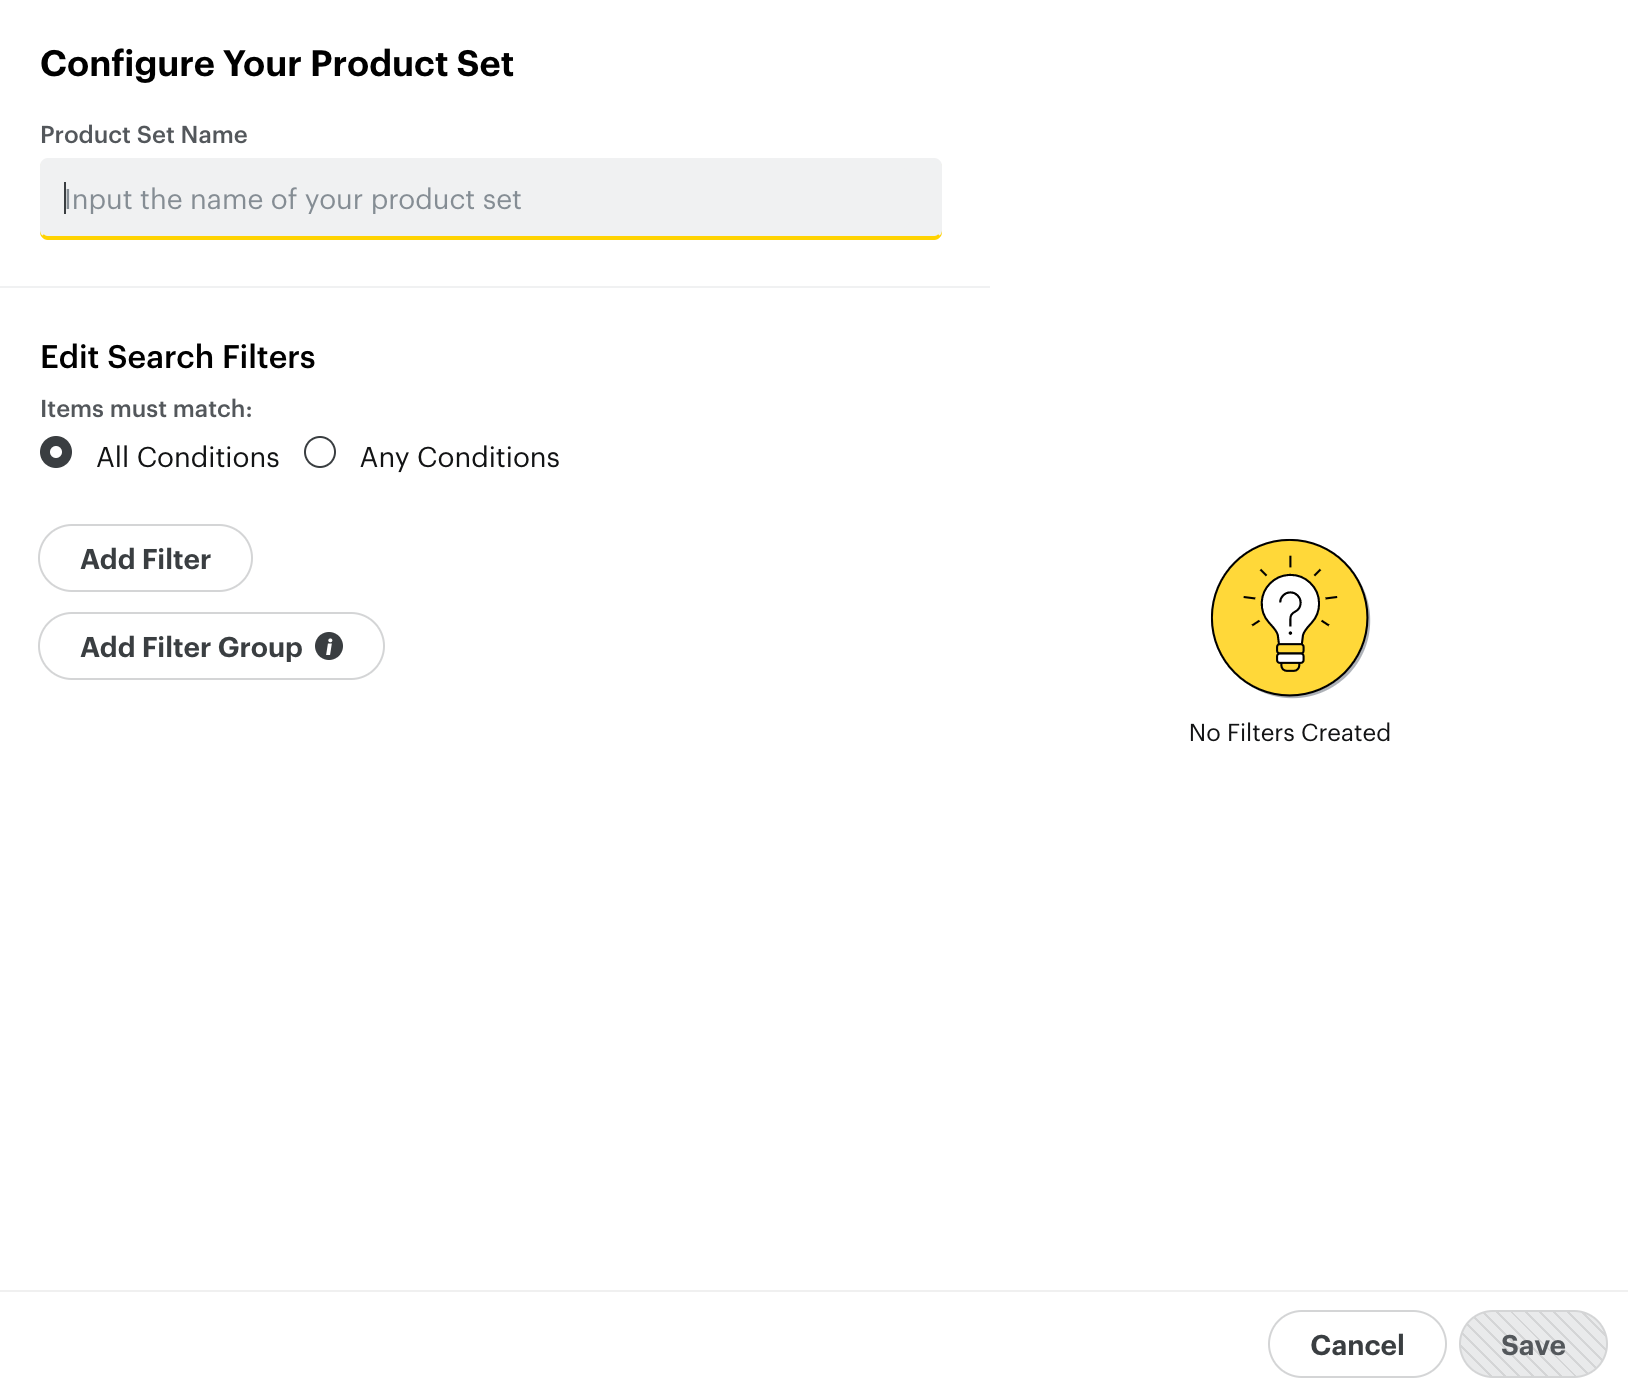Click the info icon beside Add Filter Group
Image resolution: width=1628 pixels, height=1390 pixels.
tap(330, 647)
